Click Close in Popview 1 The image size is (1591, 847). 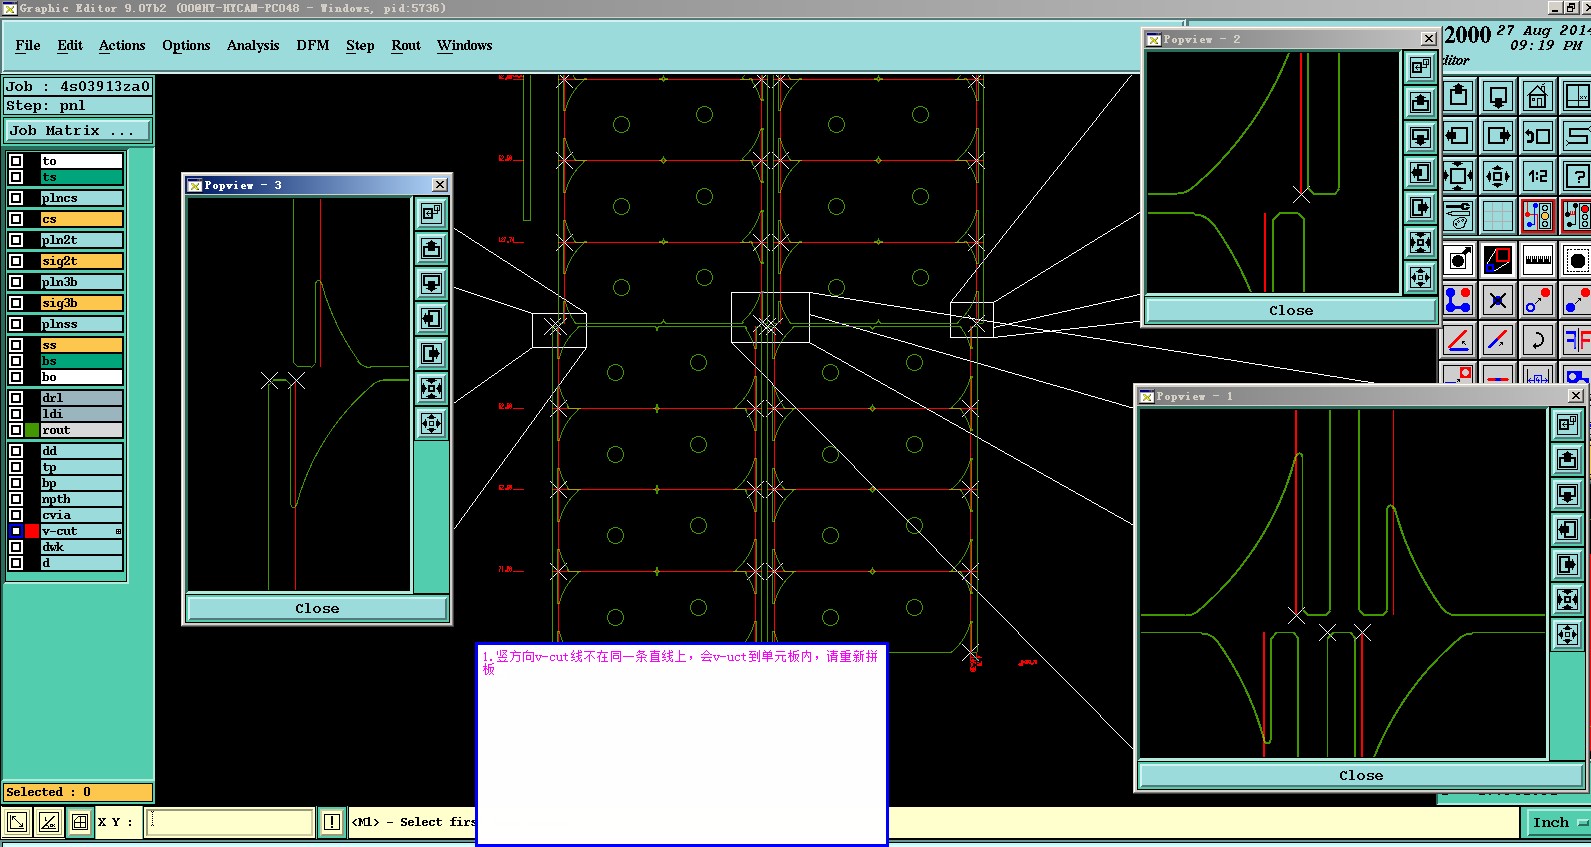point(1361,775)
